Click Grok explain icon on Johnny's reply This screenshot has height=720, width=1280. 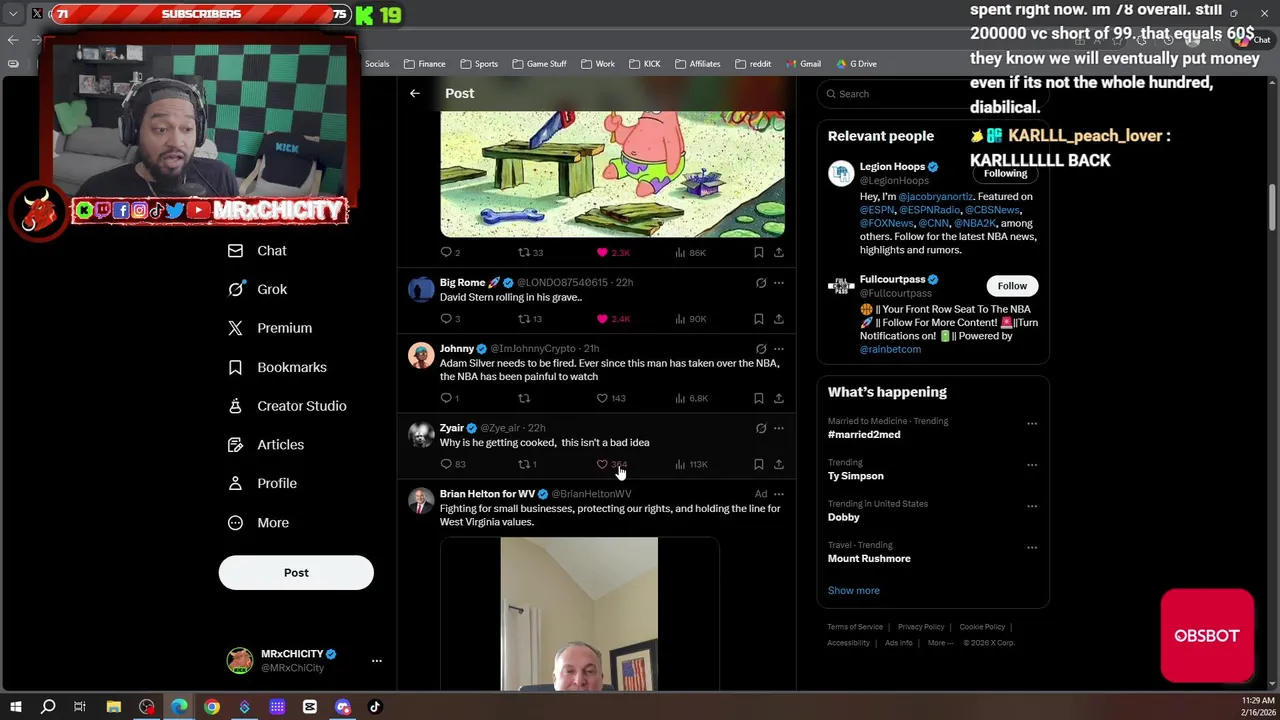click(x=761, y=349)
